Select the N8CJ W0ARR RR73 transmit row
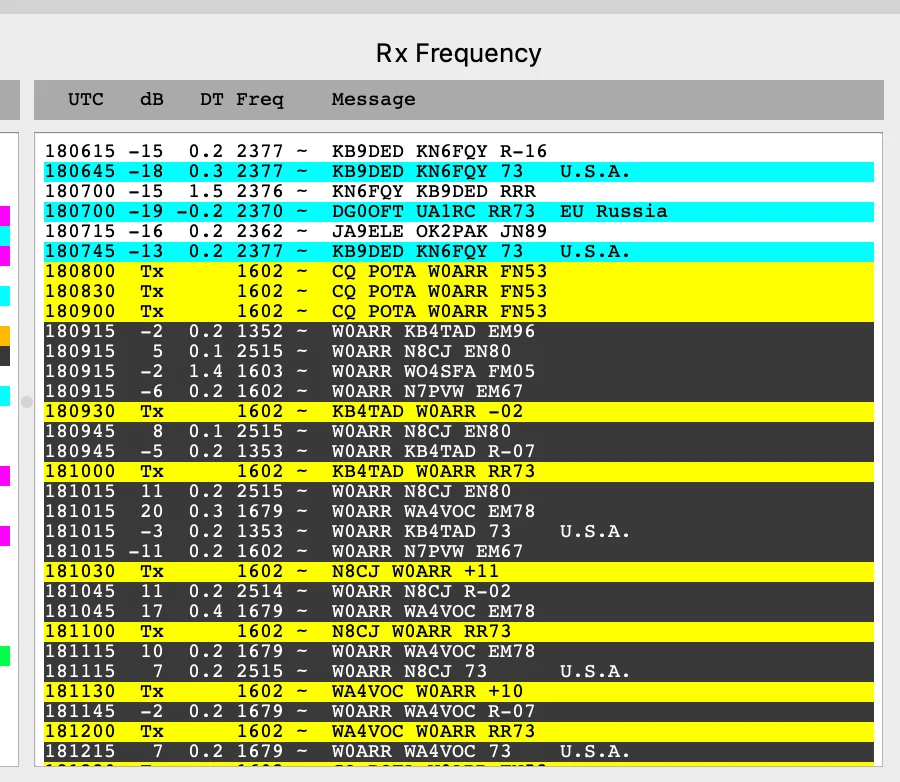900x782 pixels. (459, 632)
